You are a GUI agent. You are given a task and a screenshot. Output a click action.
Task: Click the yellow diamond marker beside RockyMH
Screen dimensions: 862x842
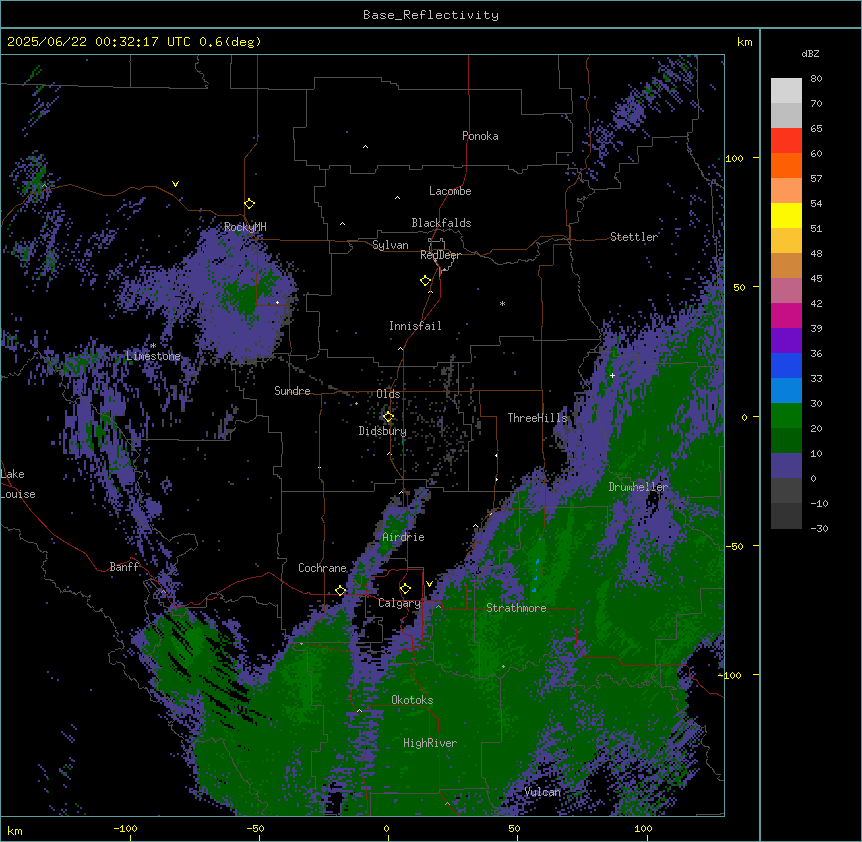click(250, 204)
